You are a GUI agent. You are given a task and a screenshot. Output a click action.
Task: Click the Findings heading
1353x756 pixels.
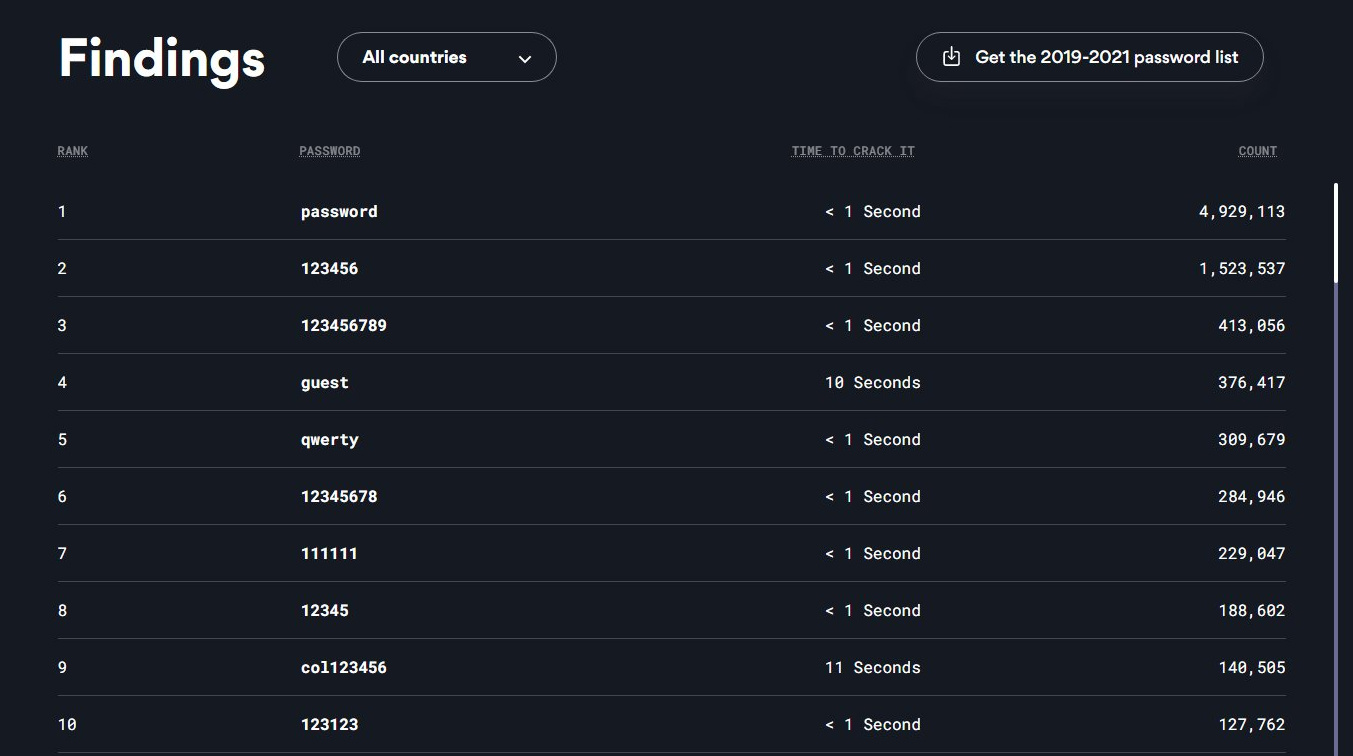click(x=162, y=57)
